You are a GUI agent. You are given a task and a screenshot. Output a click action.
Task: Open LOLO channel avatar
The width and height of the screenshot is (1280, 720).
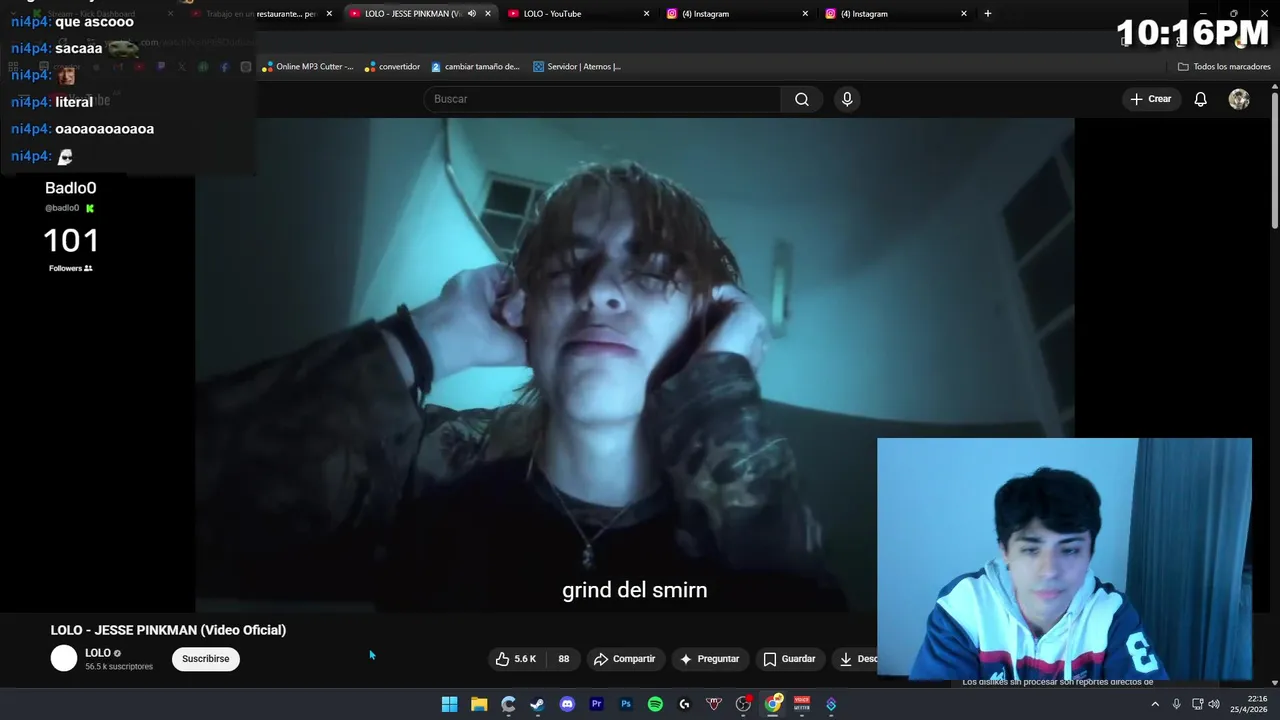(x=64, y=658)
